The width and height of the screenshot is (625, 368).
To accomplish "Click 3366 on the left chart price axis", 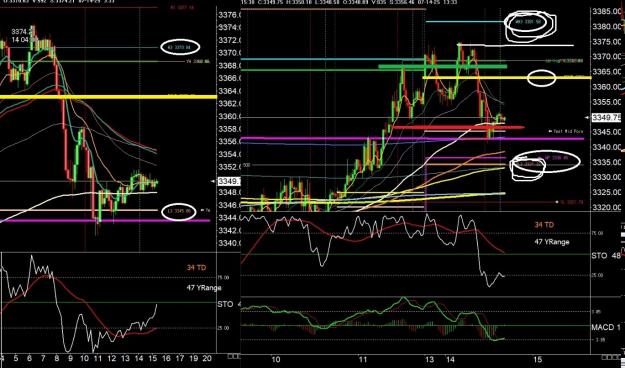I will tap(230, 78).
